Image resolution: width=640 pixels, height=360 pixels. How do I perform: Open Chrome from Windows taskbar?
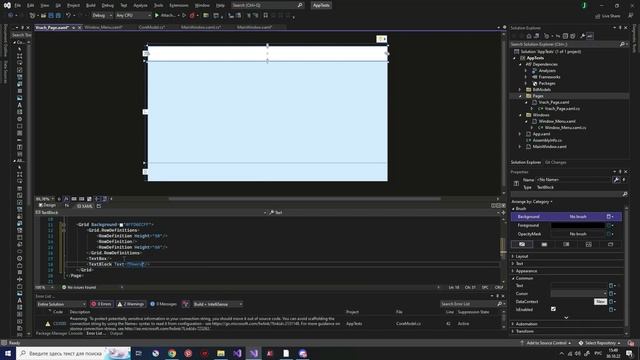172,353
